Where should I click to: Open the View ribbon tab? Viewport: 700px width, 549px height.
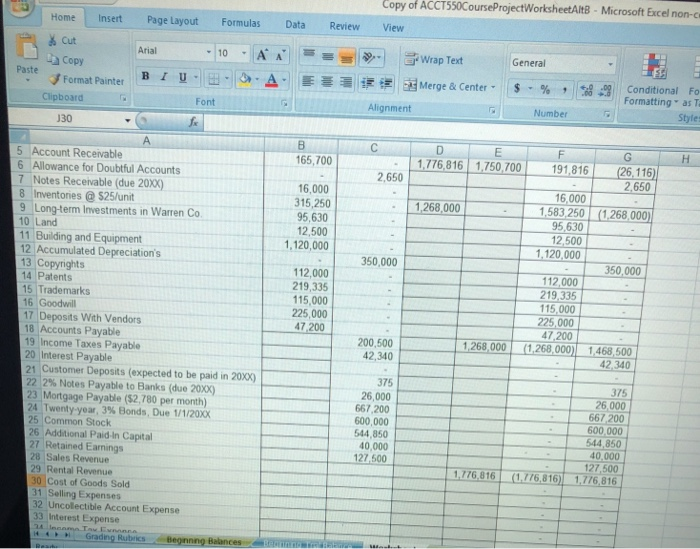click(x=393, y=28)
